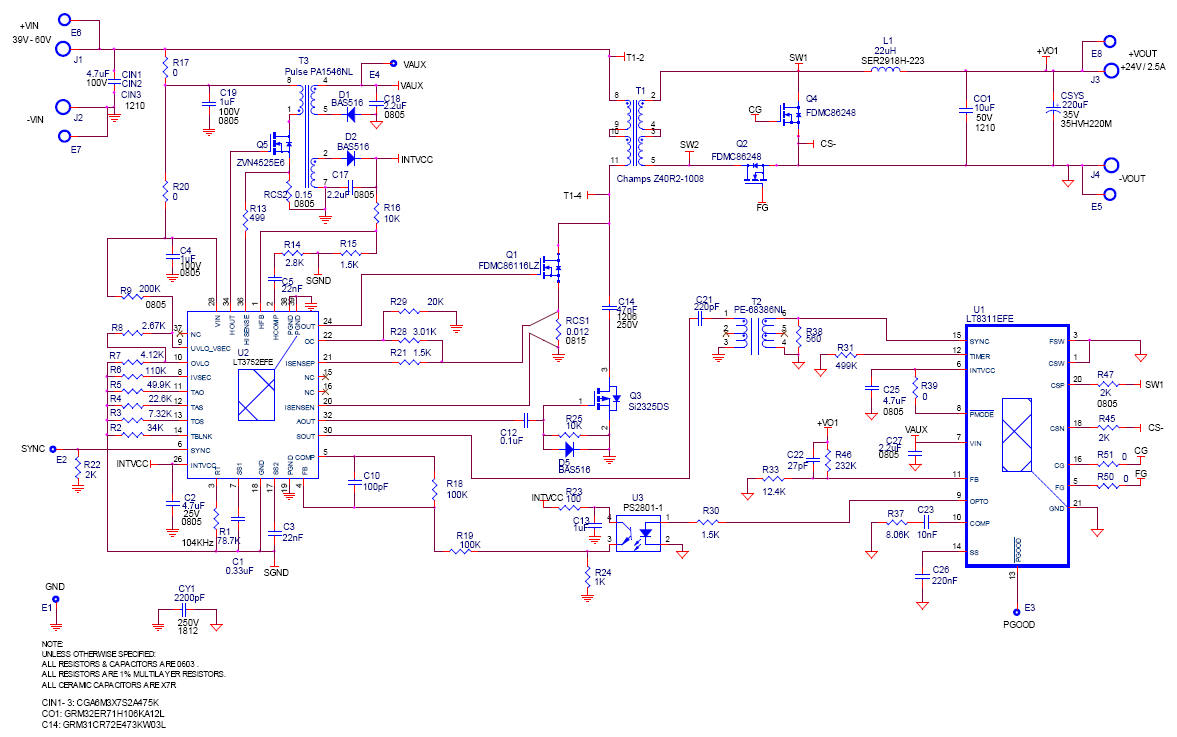Click the +VIN J1 input terminal
The image size is (1177, 737).
(65, 48)
